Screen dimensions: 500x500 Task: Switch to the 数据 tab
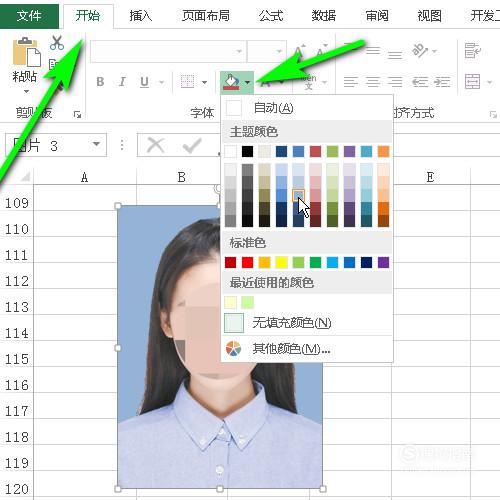[x=324, y=16]
